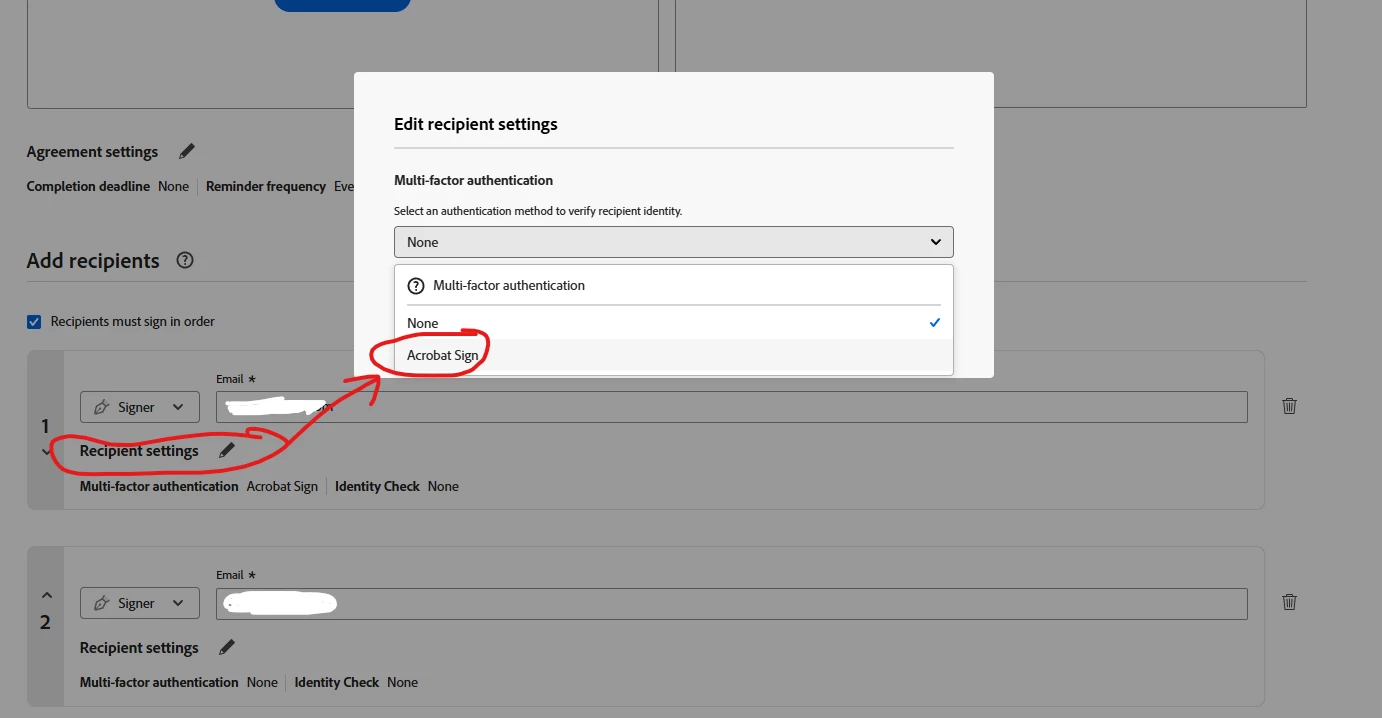
Task: Click the 'Agreement settings' heading
Action: (x=92, y=152)
